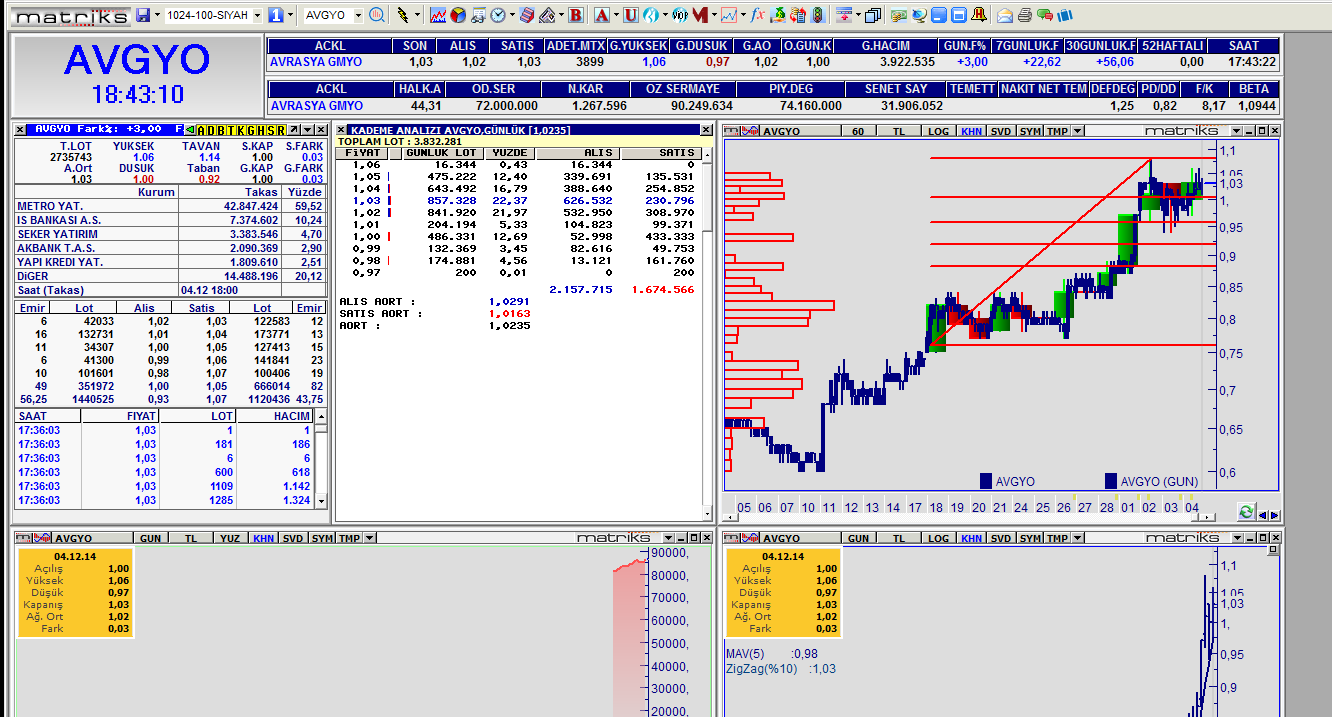Click the 60 period button on top chart
Screen dimensions: 1332x717
858,131
